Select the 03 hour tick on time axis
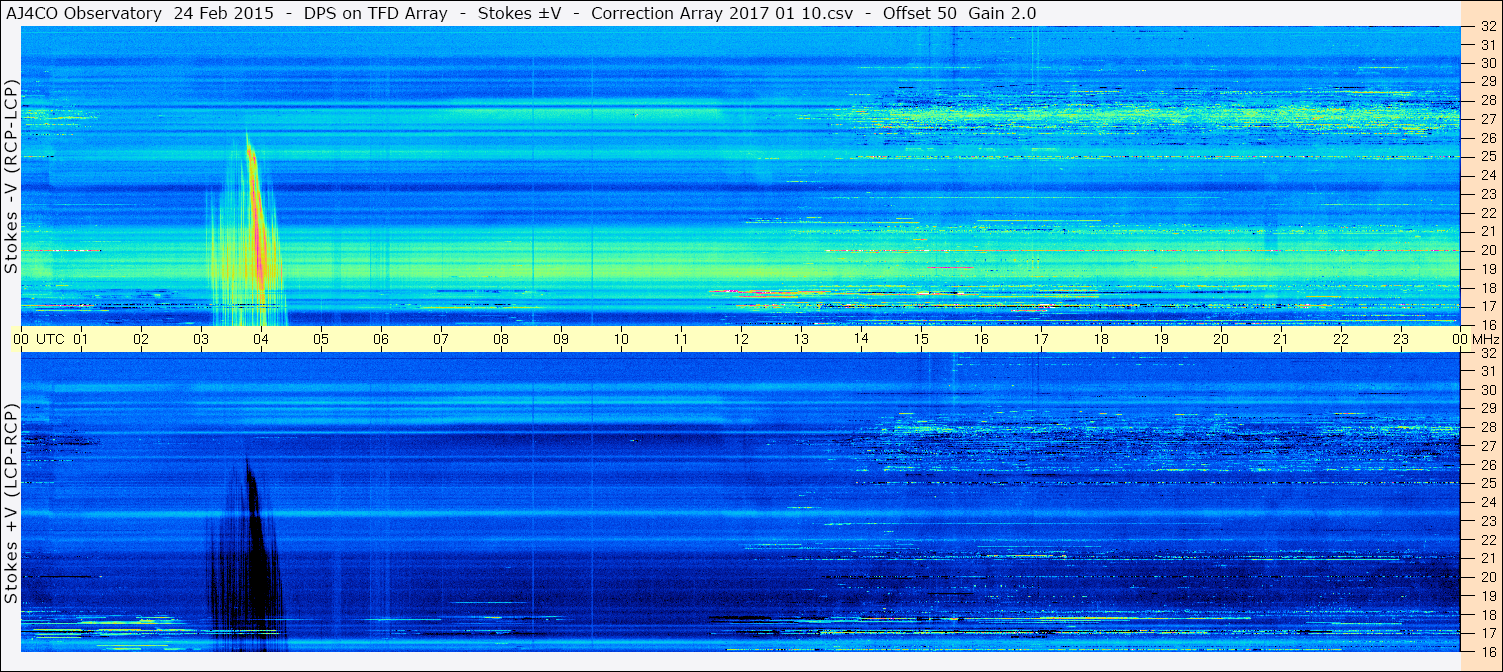This screenshot has height=672, width=1503. [x=201, y=339]
